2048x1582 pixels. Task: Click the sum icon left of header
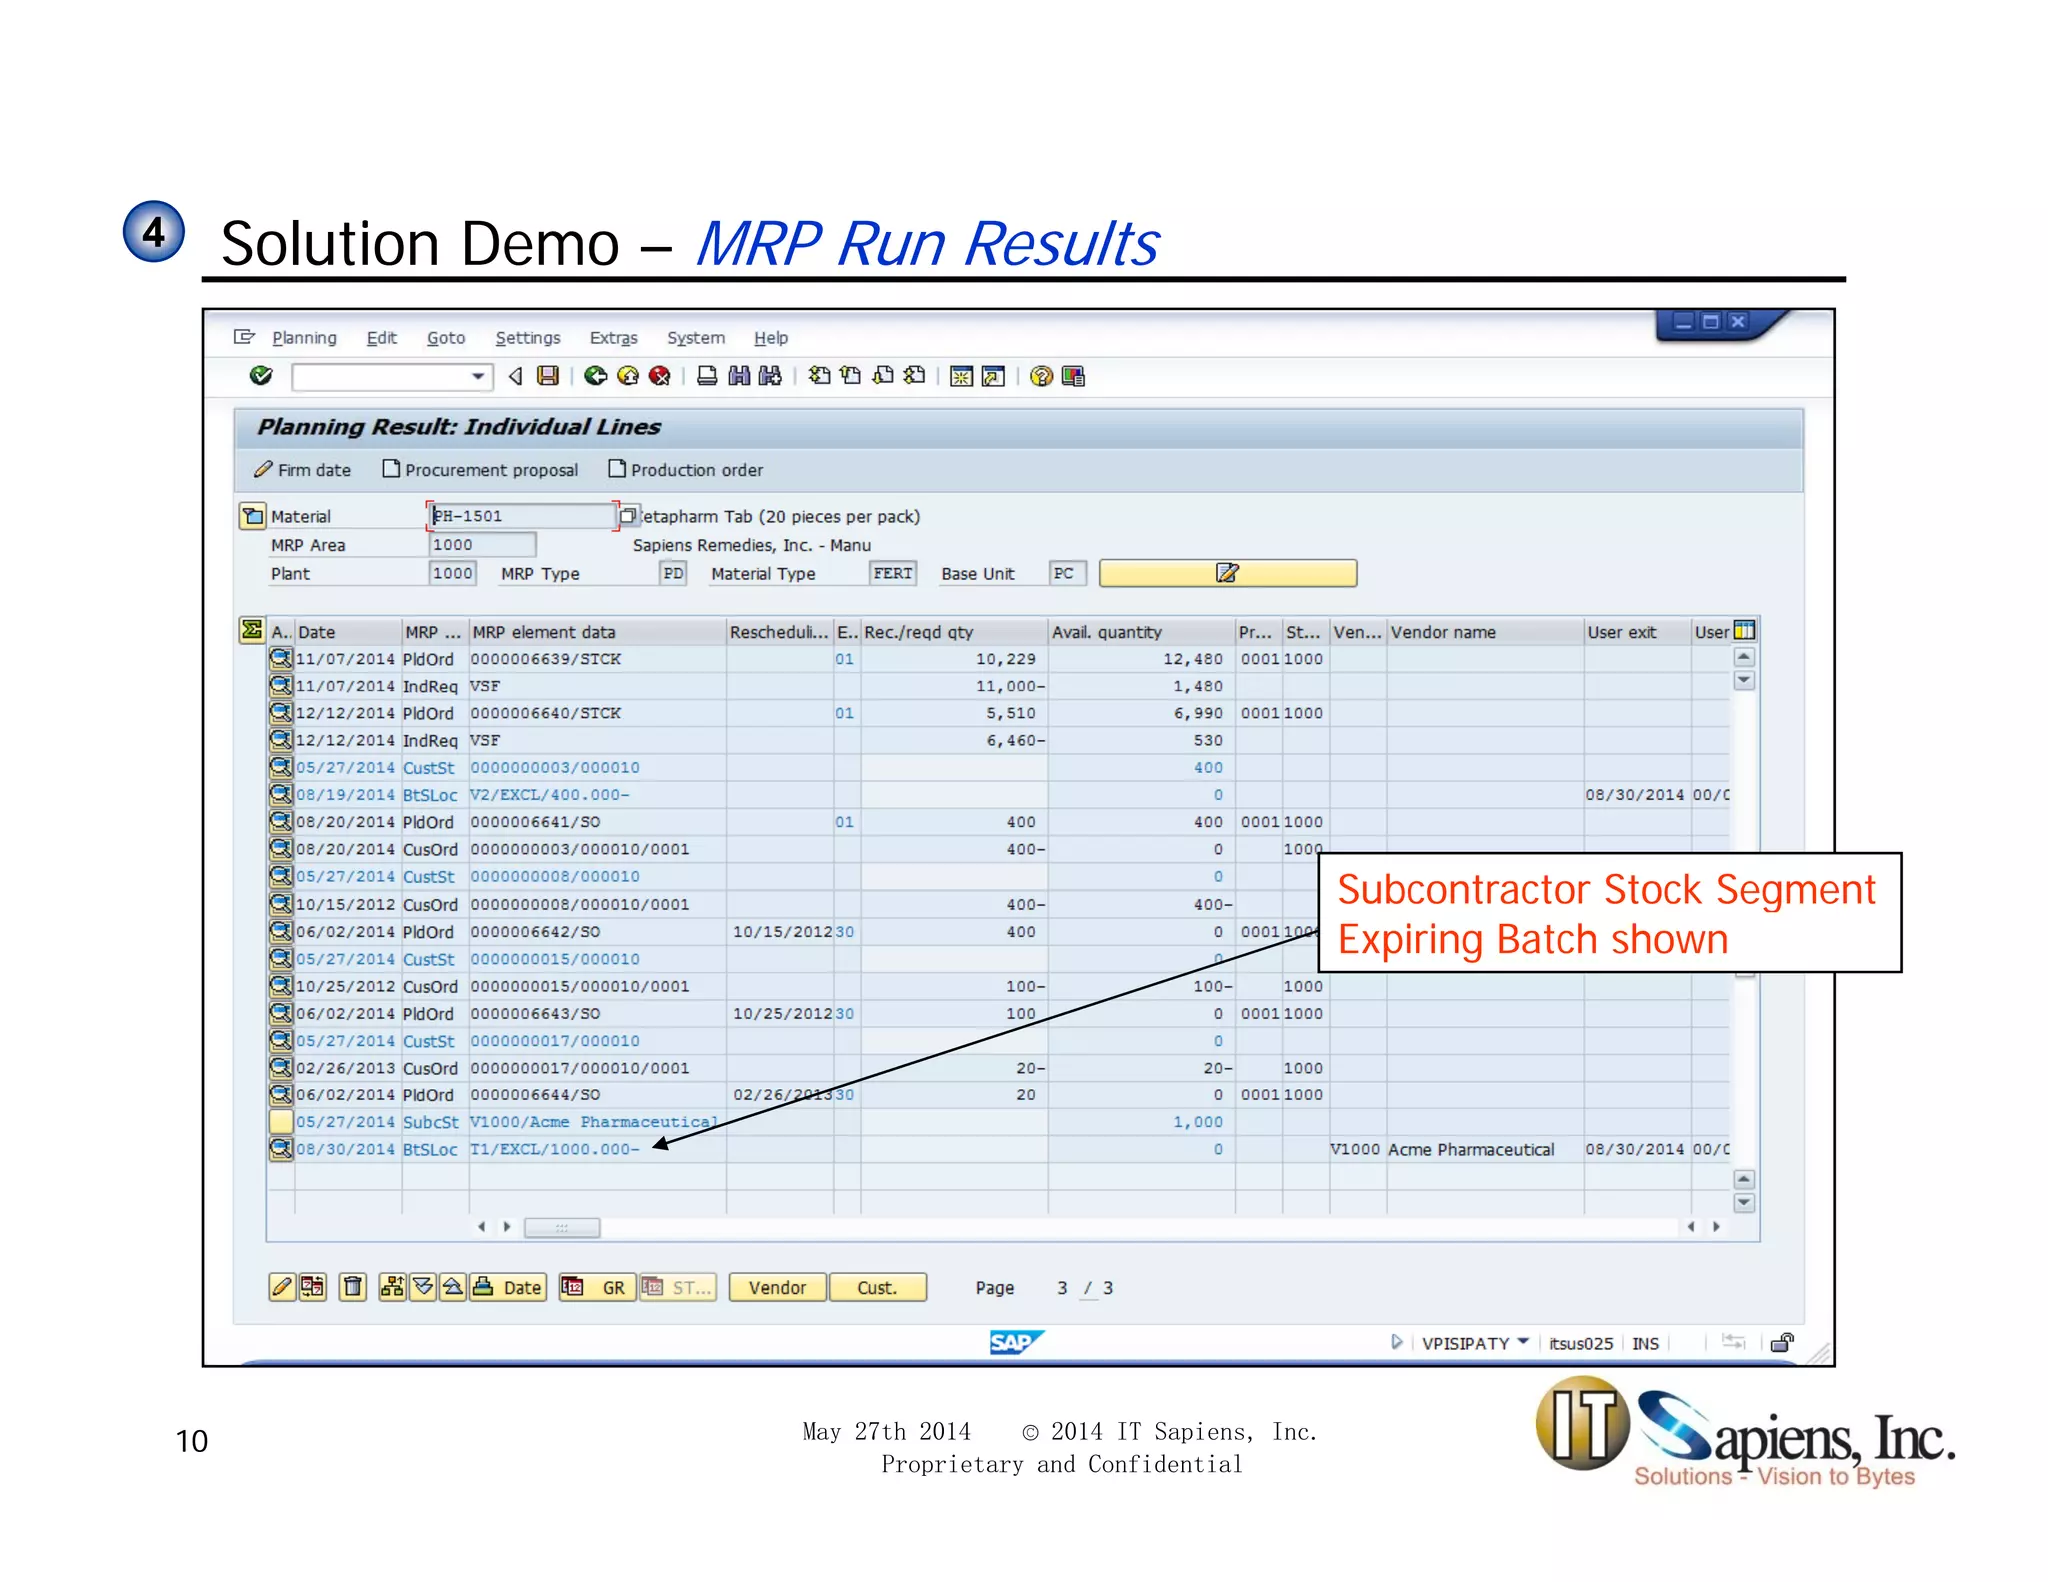252,630
